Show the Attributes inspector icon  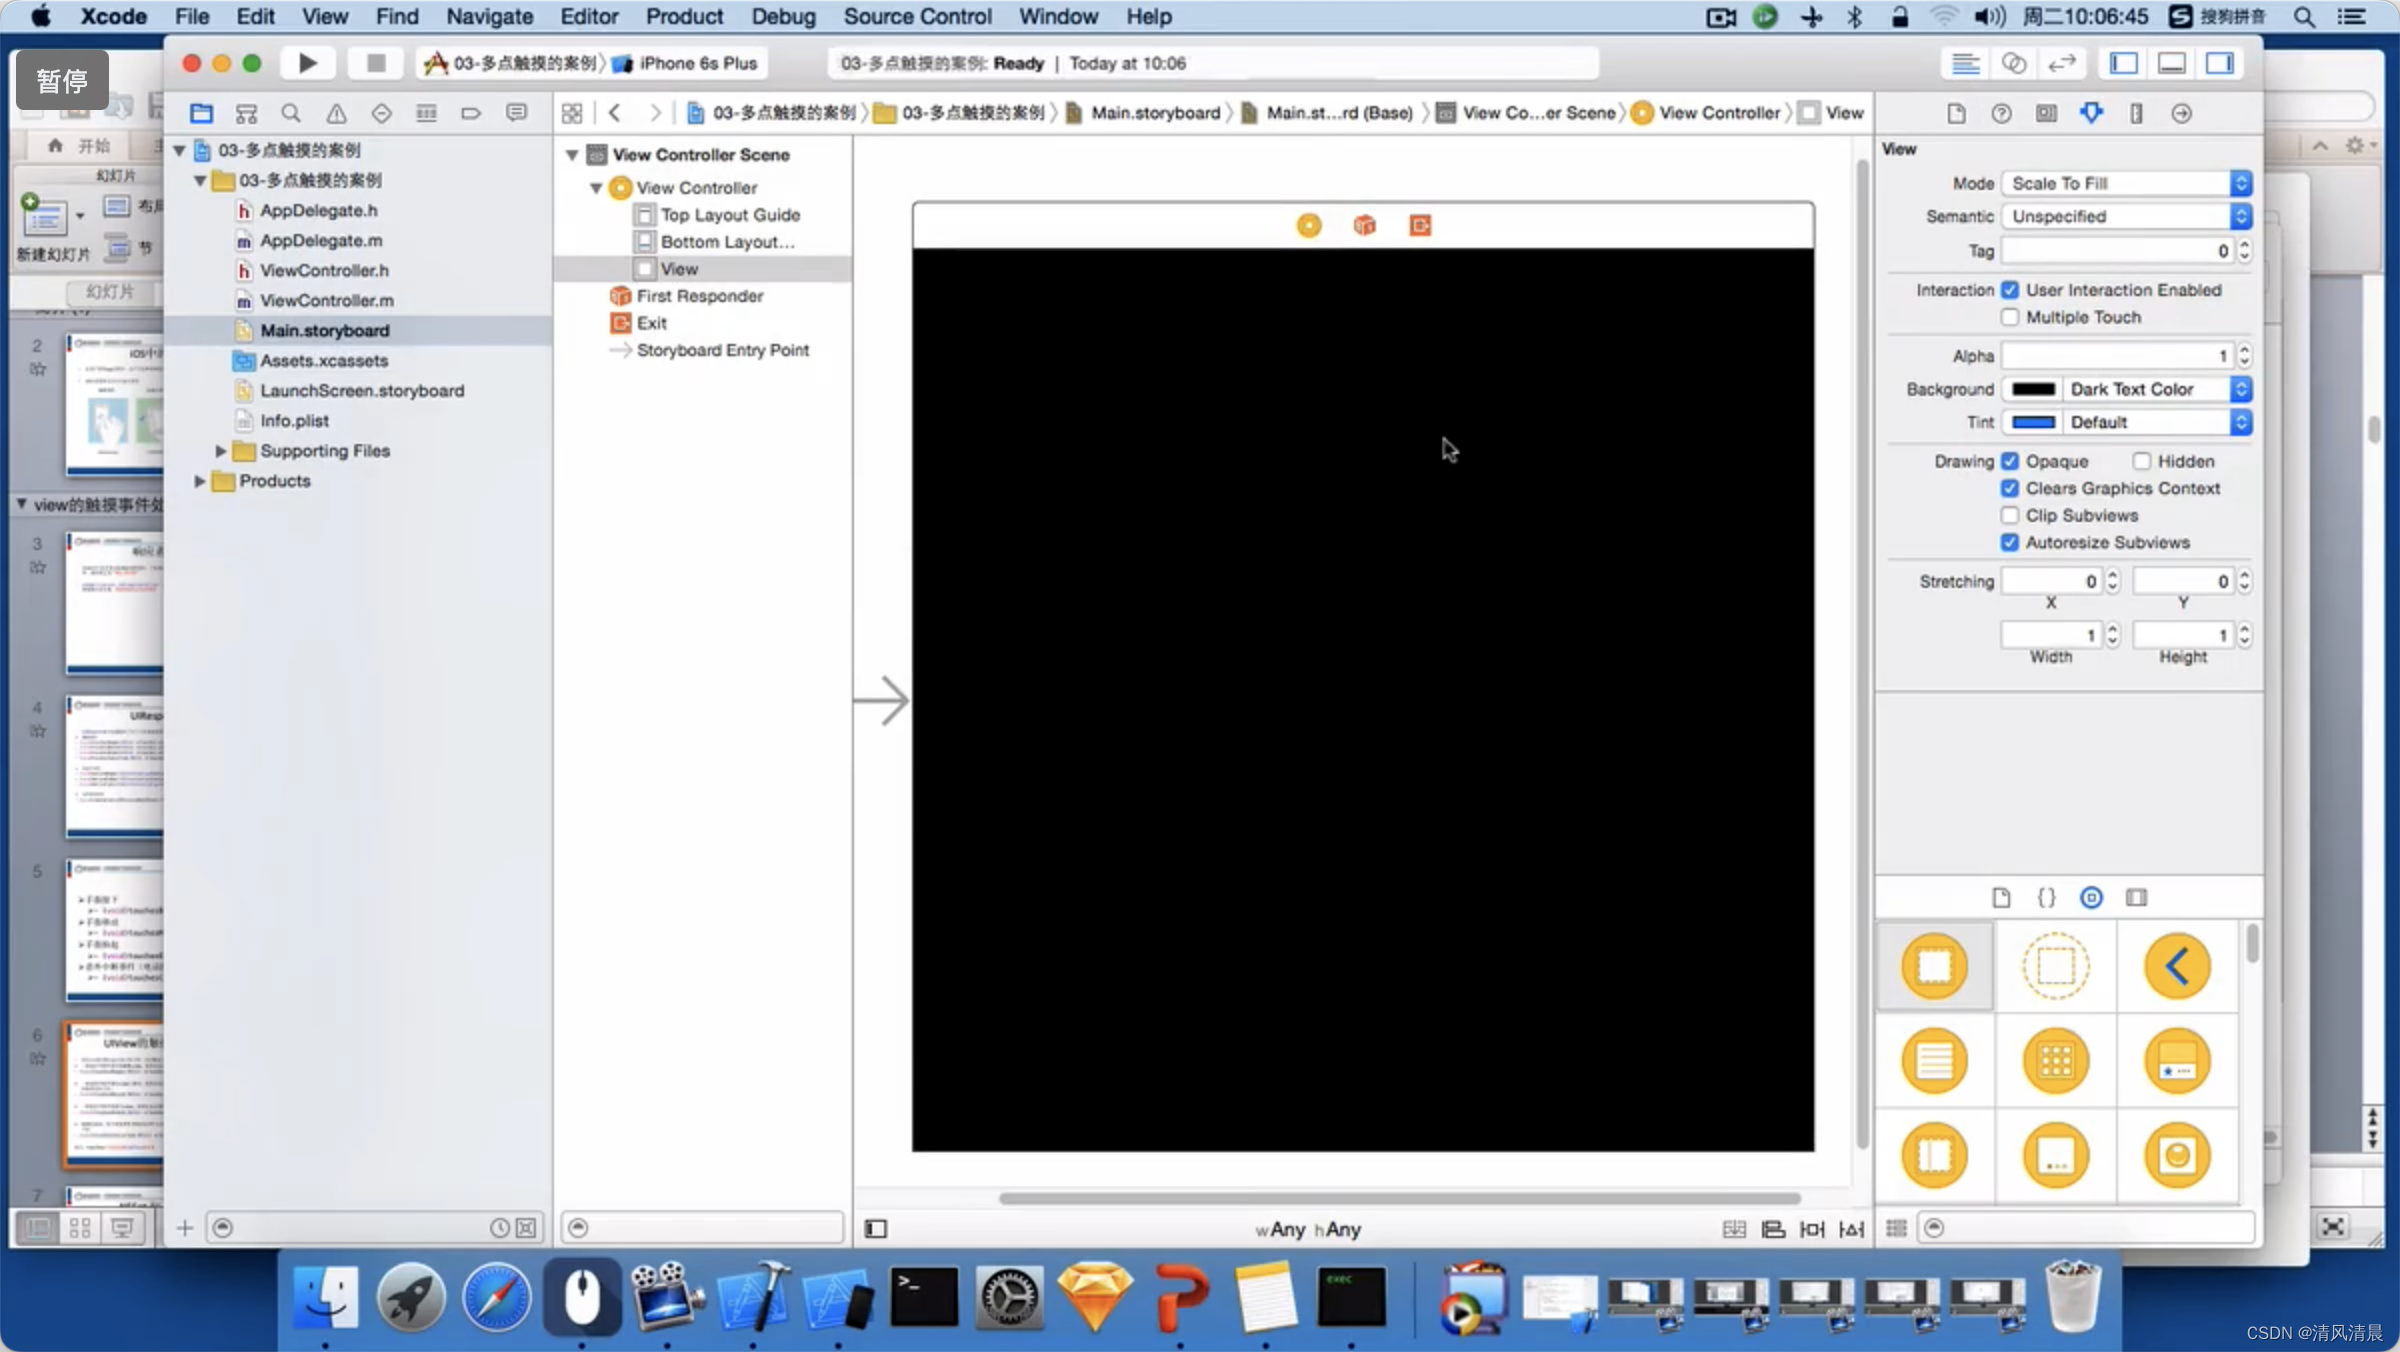click(x=2090, y=113)
